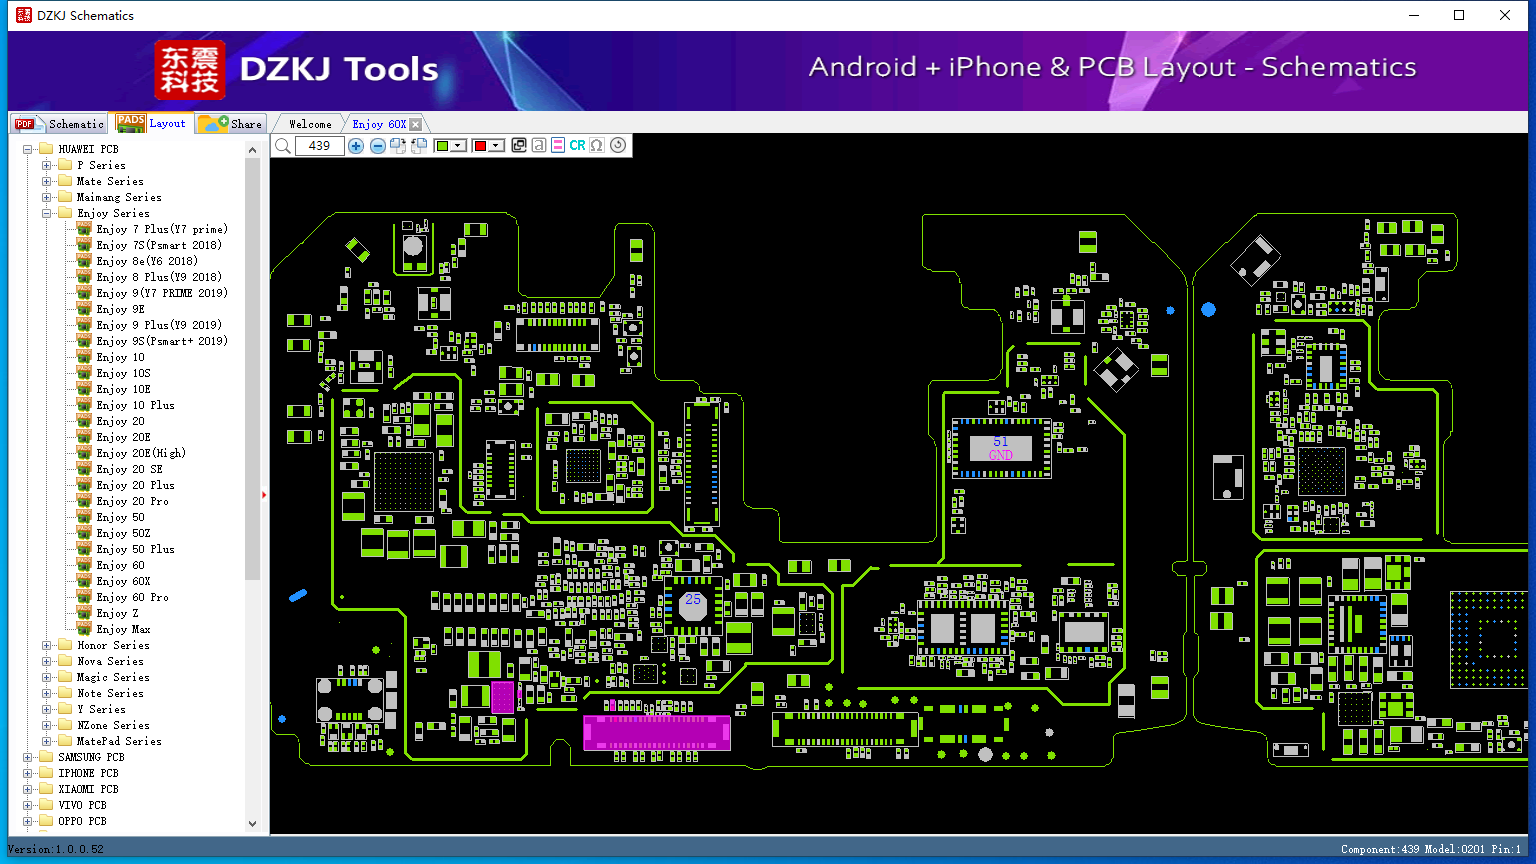Viewport: 1536px width, 864px height.
Task: Click the green color swatch
Action: [x=443, y=146]
